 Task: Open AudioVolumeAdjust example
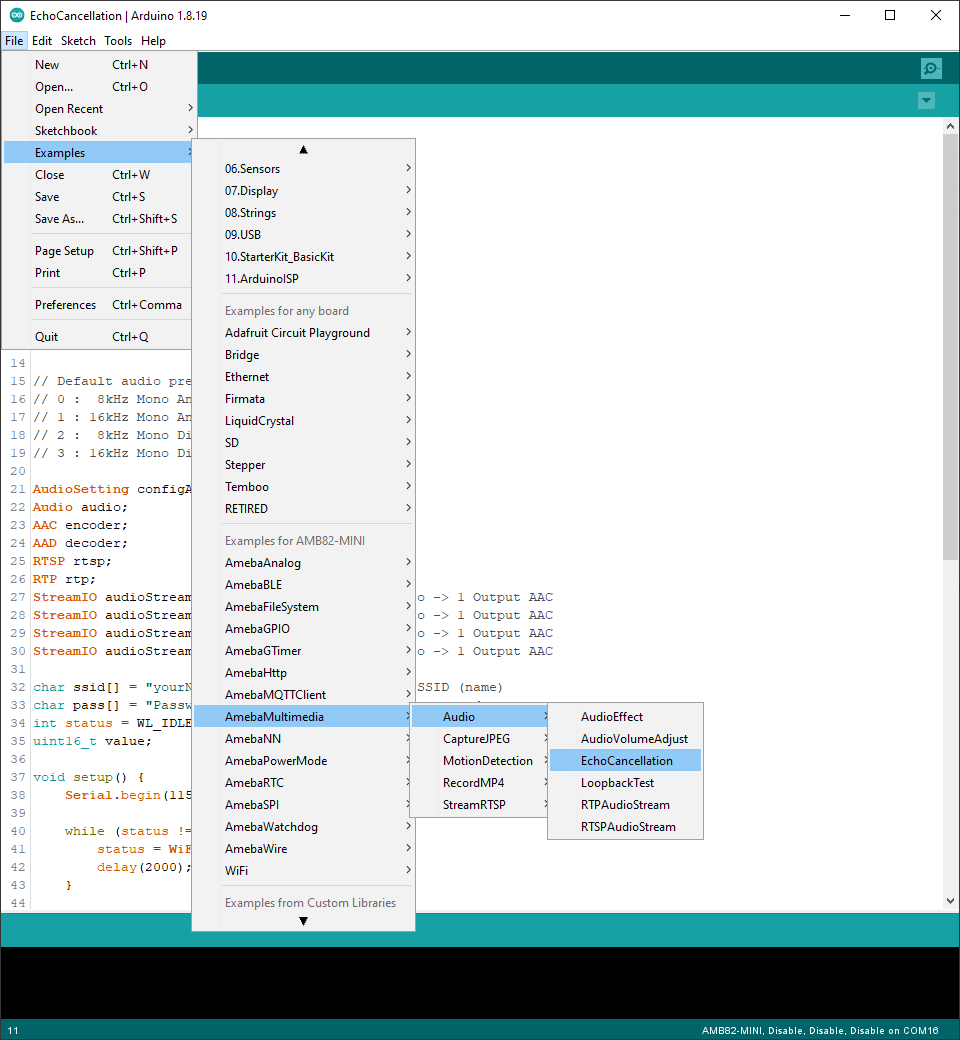click(634, 739)
